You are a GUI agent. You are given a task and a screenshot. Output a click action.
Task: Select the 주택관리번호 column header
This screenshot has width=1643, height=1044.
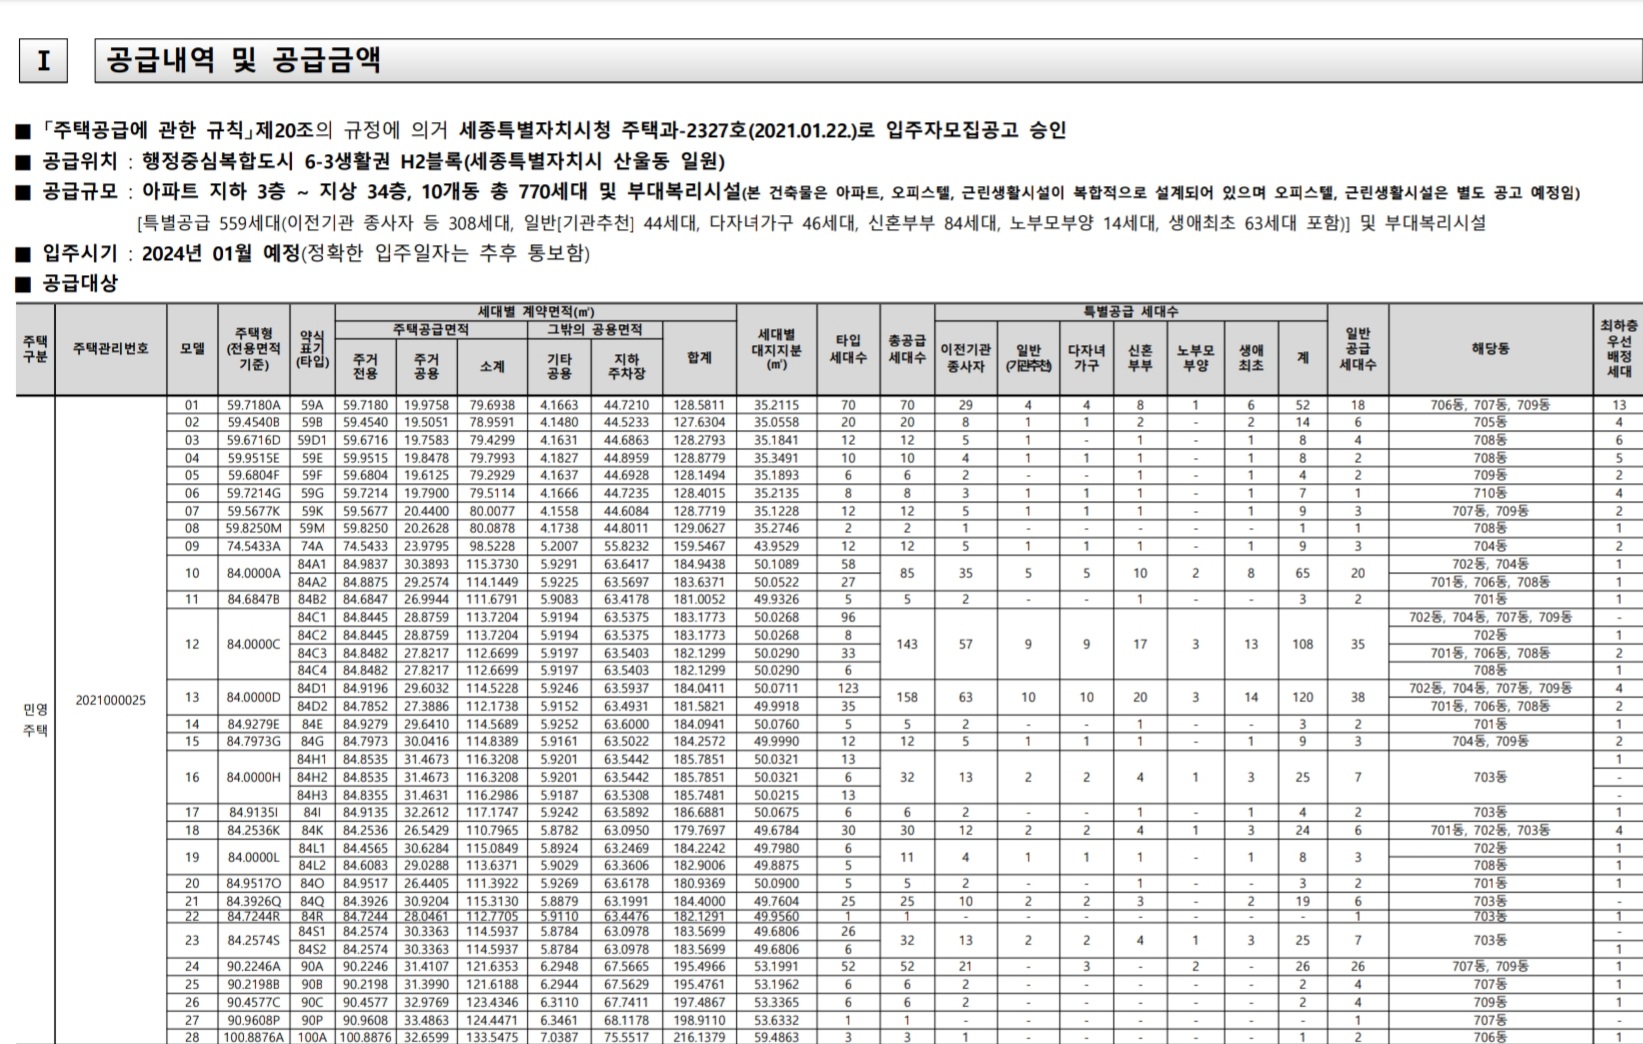(111, 348)
